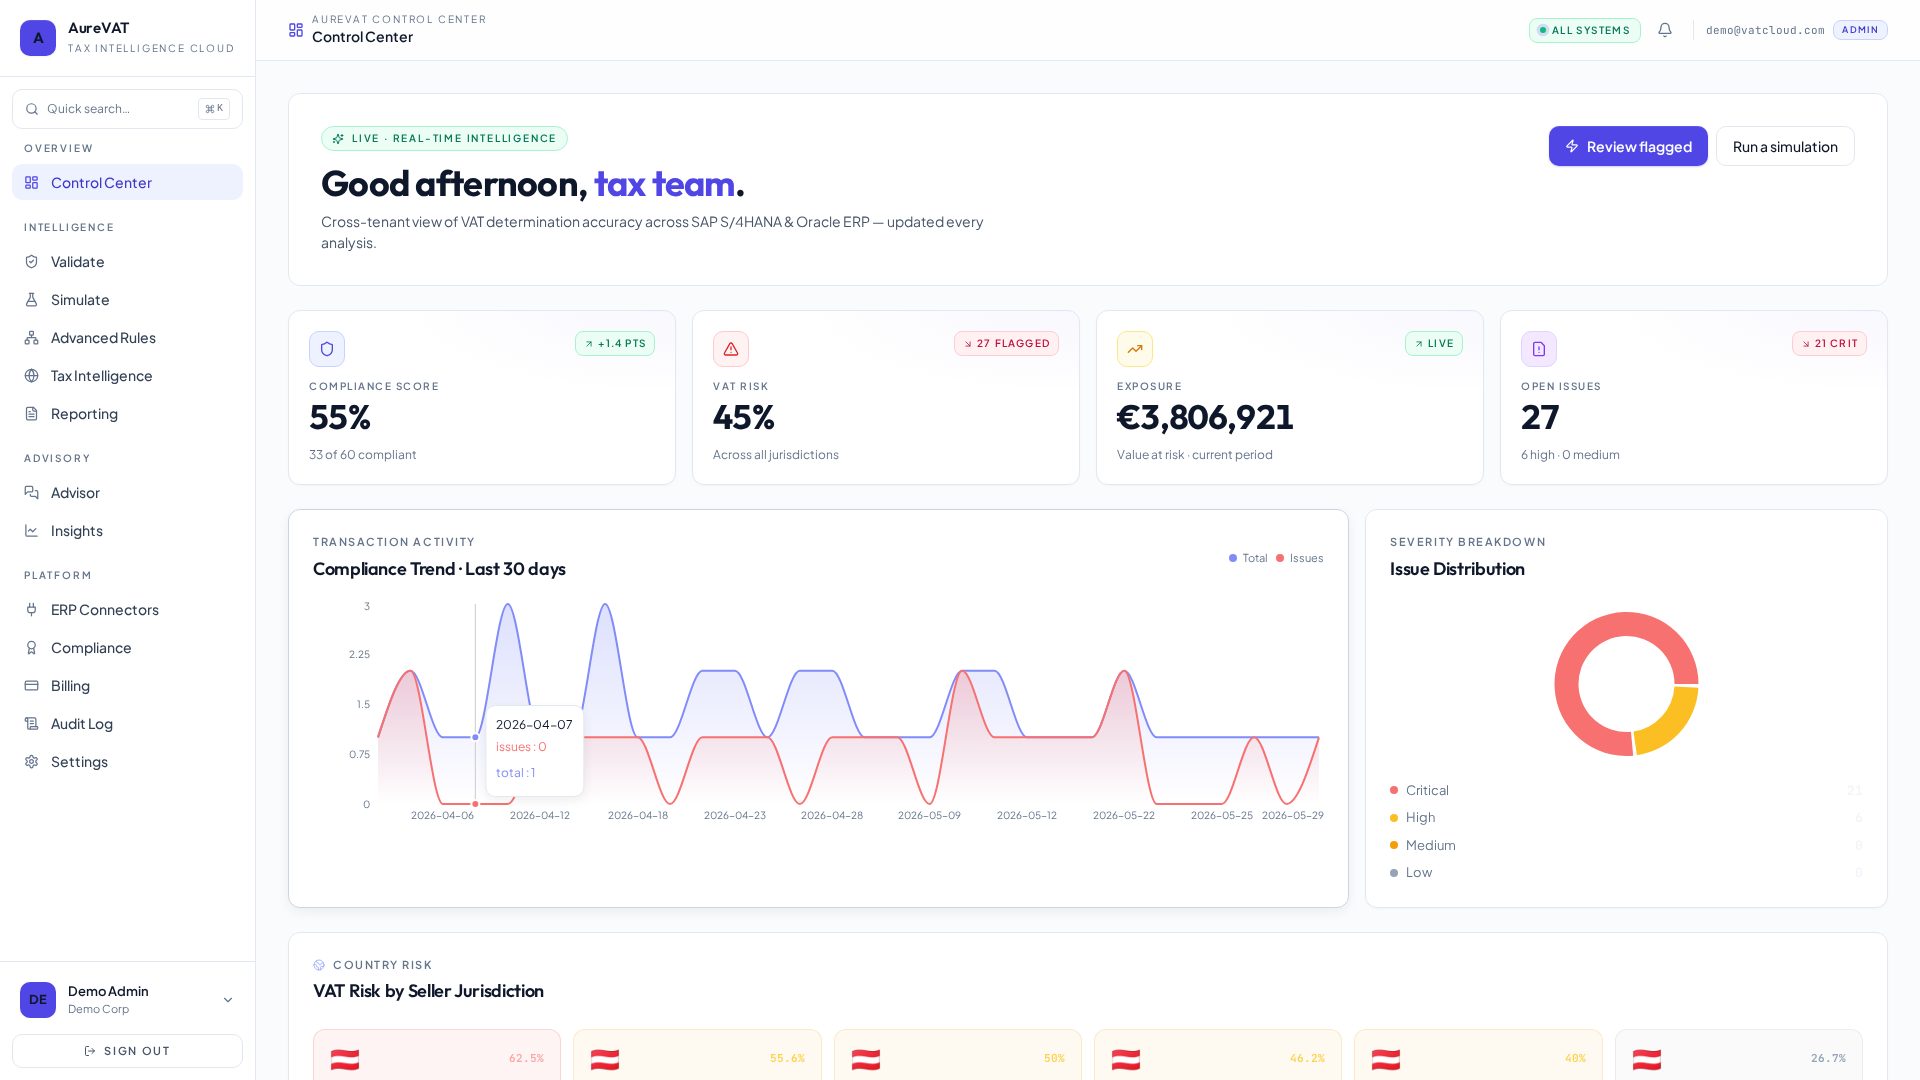The width and height of the screenshot is (1920, 1080).
Task: Click the 2026-04-07 data point on chart
Action: click(x=475, y=737)
